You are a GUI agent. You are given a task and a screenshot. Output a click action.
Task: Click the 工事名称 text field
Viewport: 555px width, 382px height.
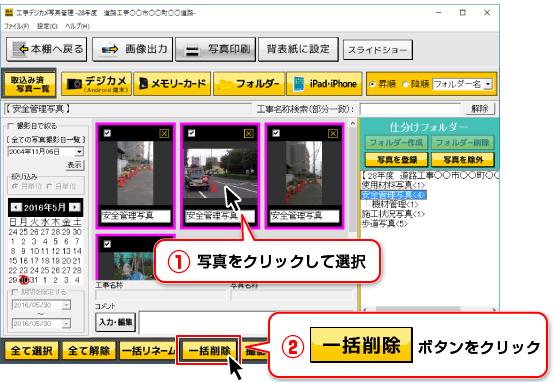click(x=160, y=295)
